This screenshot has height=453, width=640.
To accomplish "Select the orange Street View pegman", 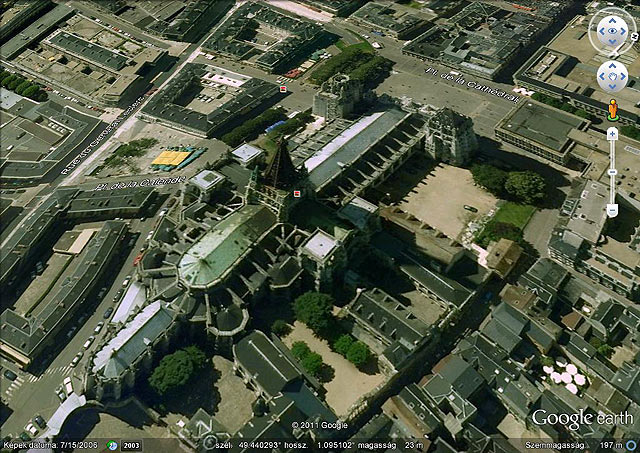I will (x=612, y=107).
